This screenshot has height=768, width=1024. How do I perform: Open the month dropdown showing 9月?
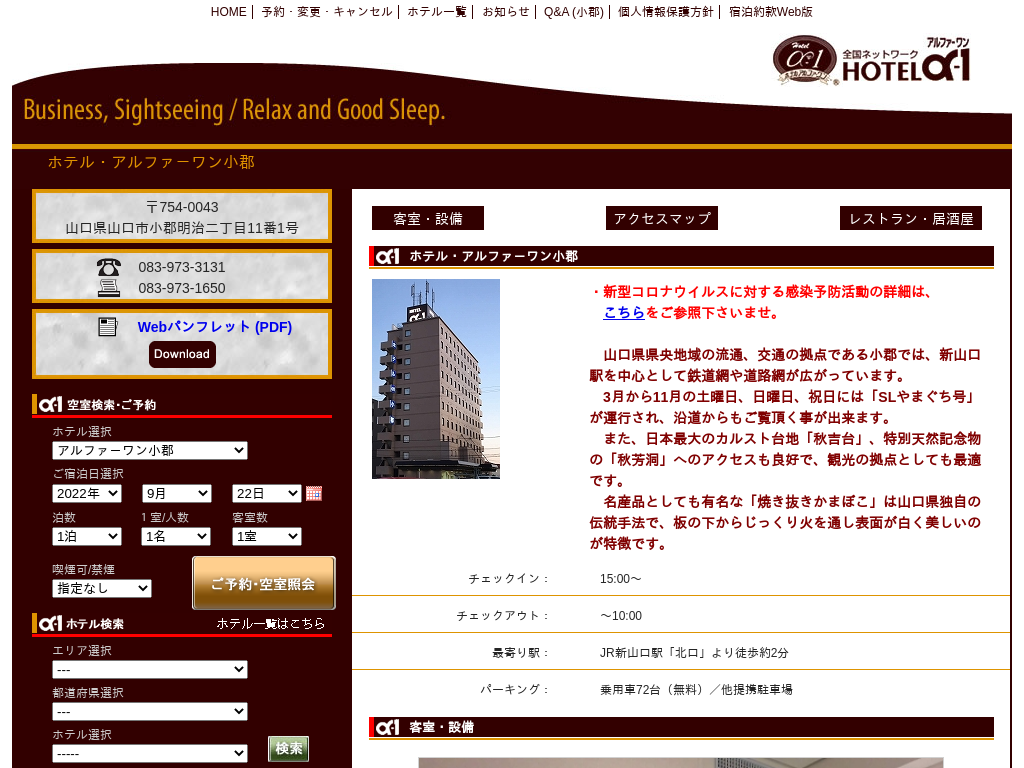point(177,494)
